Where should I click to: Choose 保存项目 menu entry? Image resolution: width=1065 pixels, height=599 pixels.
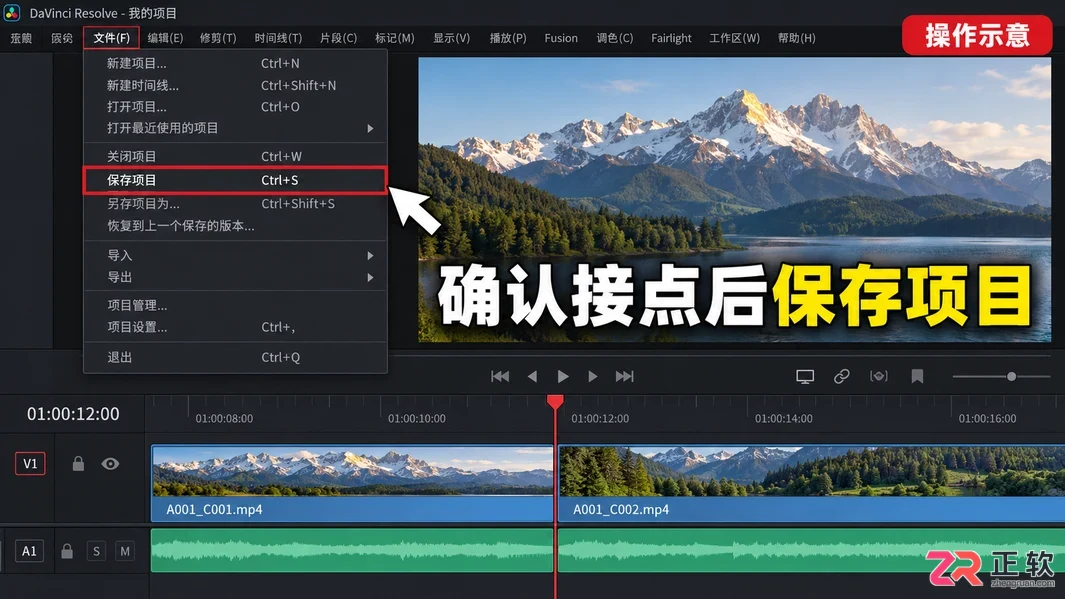point(234,180)
